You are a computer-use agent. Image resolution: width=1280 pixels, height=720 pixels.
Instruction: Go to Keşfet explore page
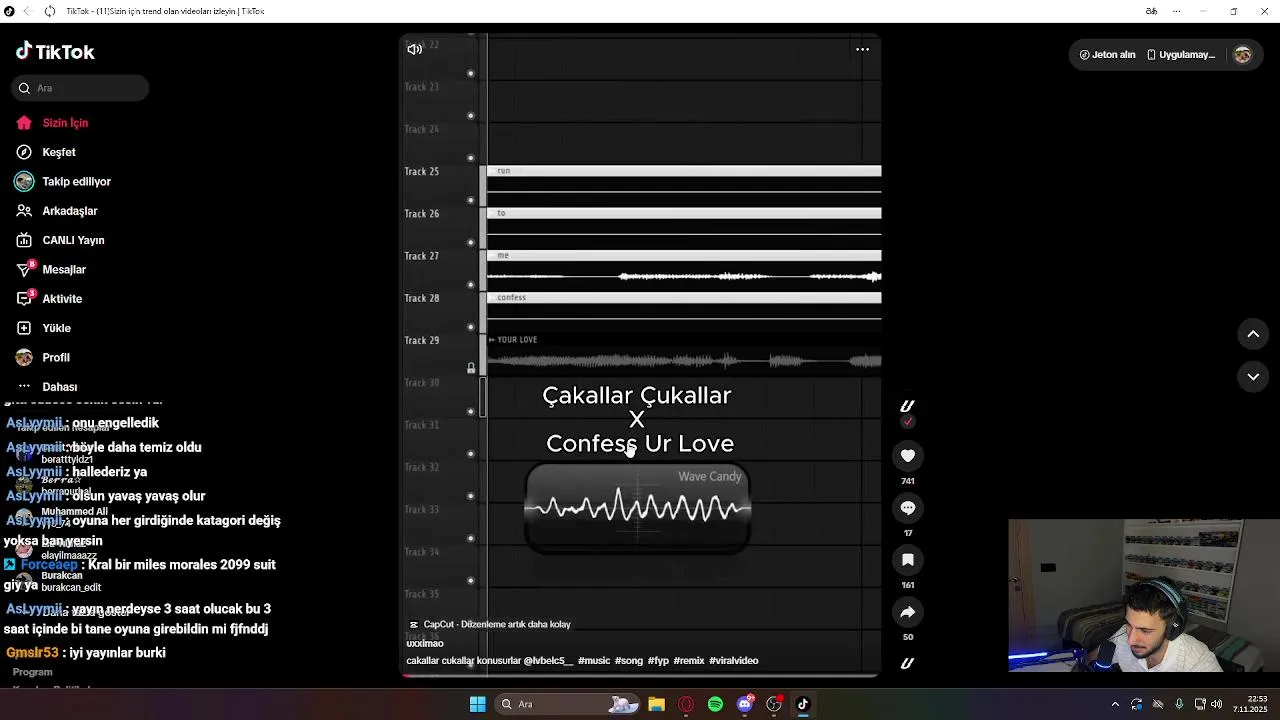[x=59, y=152]
